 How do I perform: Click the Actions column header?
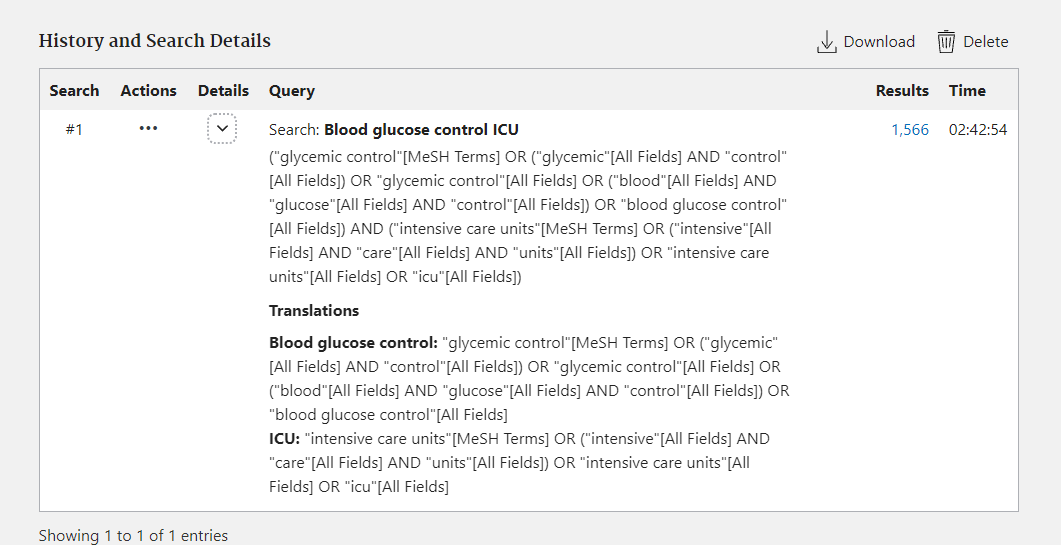(x=148, y=90)
